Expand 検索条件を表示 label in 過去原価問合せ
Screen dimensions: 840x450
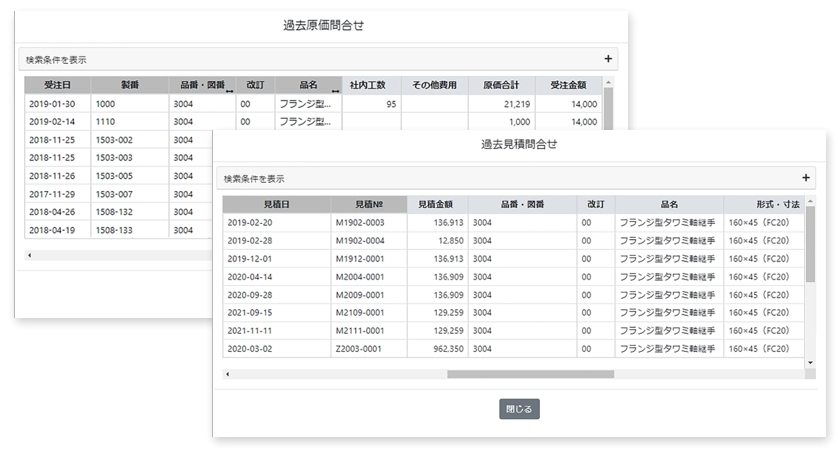click(x=56, y=60)
